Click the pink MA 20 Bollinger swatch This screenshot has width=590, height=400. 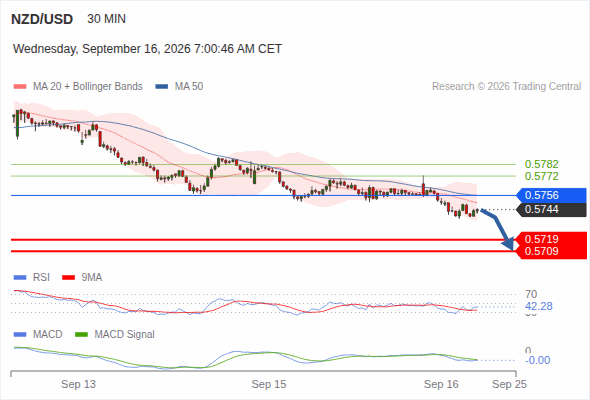(x=20, y=87)
